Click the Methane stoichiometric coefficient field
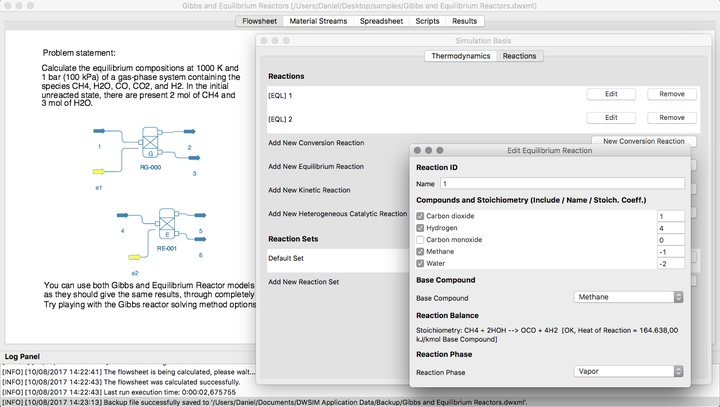Image resolution: width=720 pixels, height=407 pixels. [671, 252]
